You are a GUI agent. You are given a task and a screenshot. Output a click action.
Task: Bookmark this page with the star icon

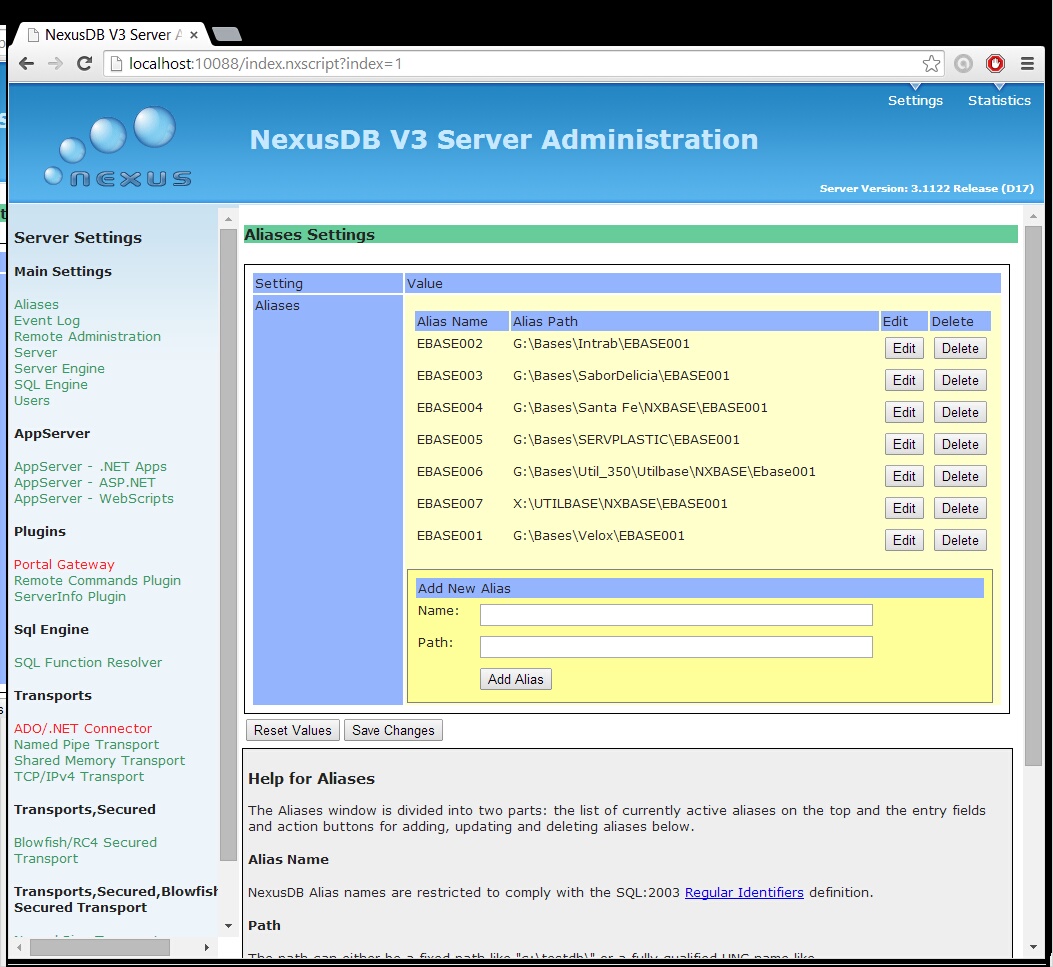tap(931, 64)
